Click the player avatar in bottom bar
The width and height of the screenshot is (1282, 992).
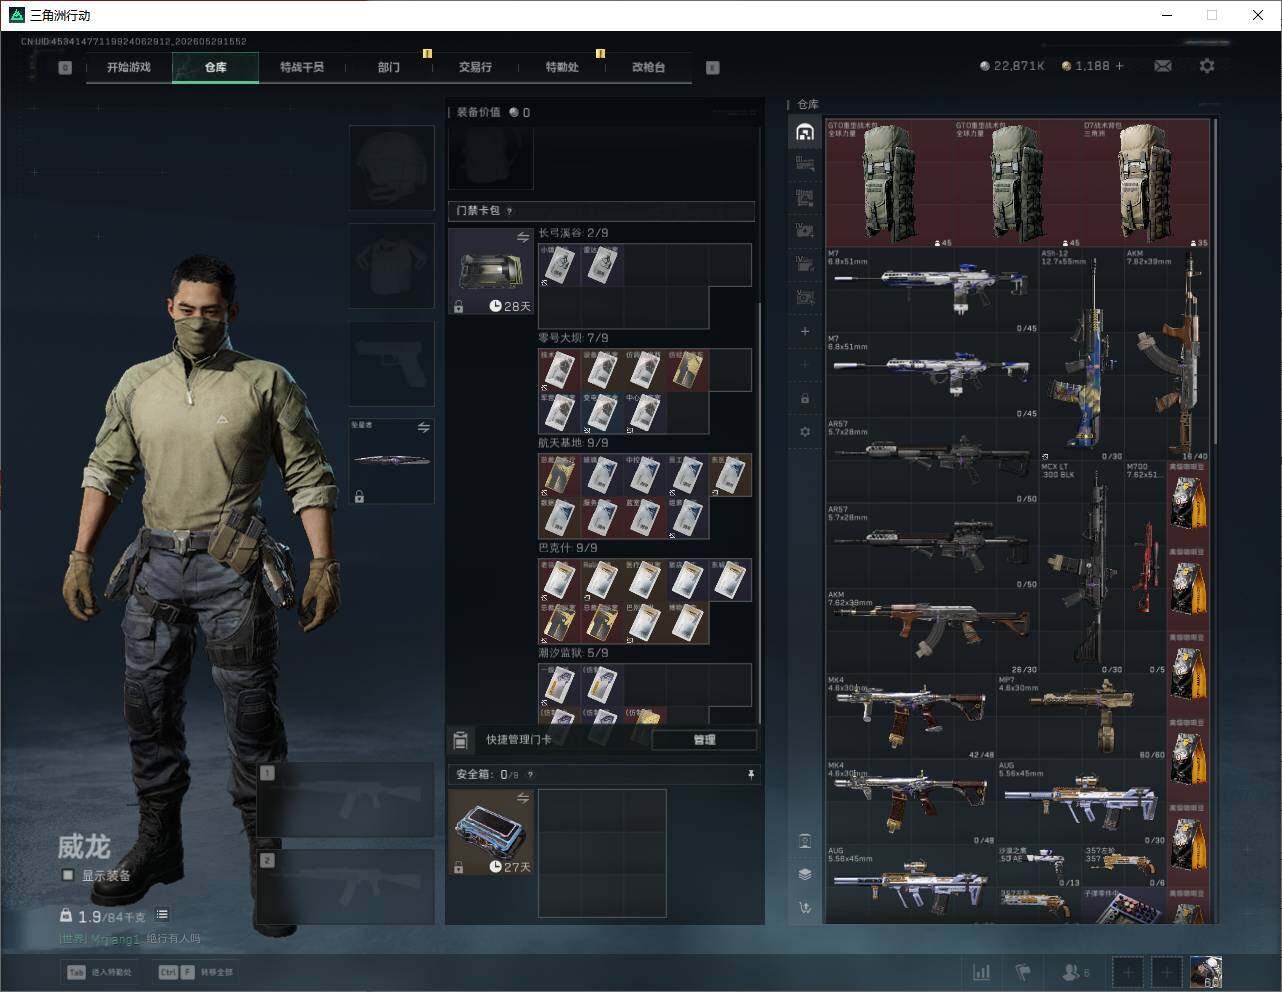pos(1205,972)
